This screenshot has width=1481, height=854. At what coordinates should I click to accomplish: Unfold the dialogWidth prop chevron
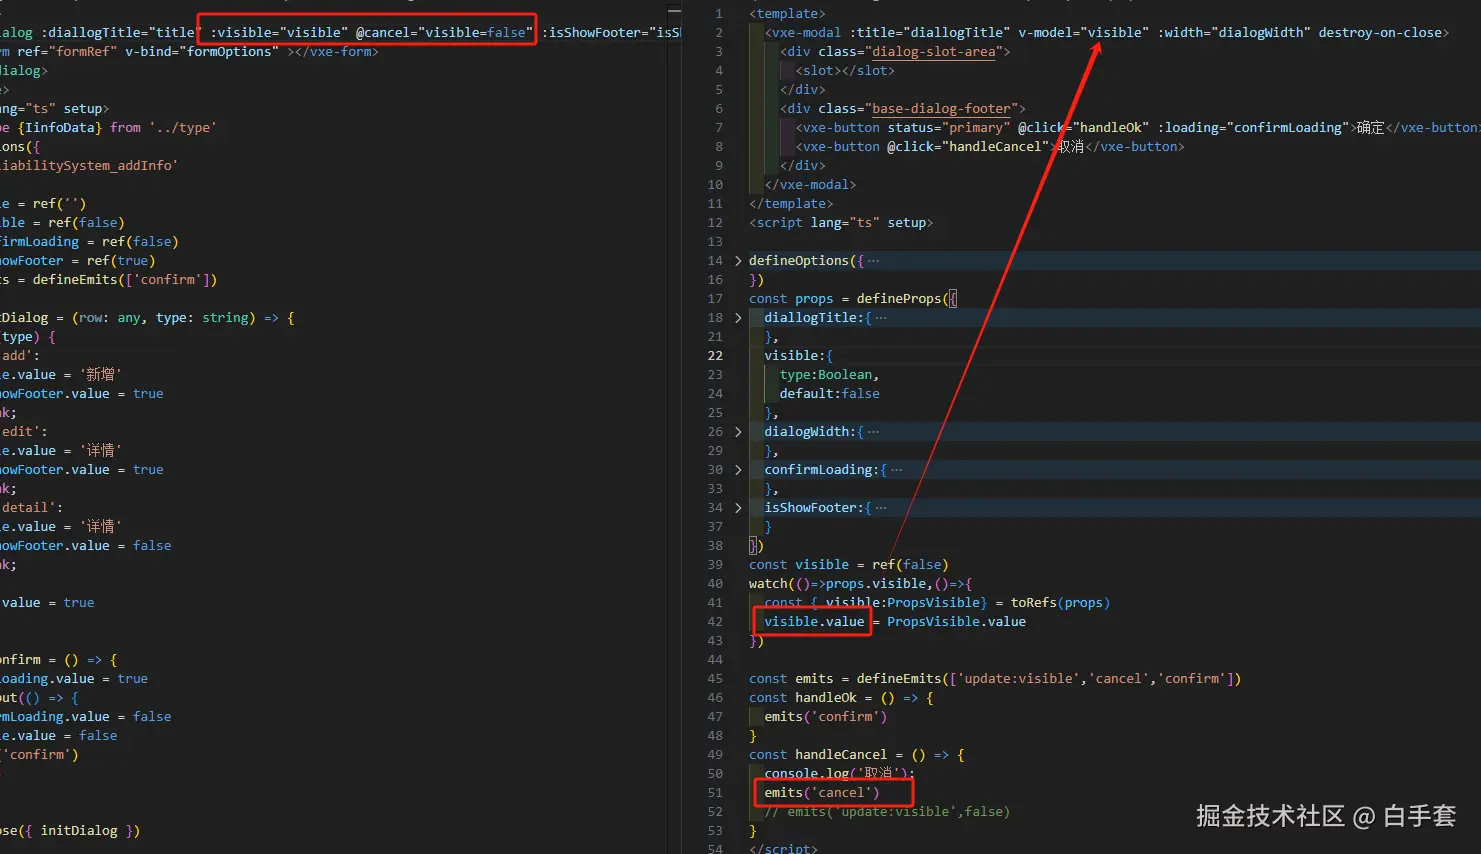(738, 432)
